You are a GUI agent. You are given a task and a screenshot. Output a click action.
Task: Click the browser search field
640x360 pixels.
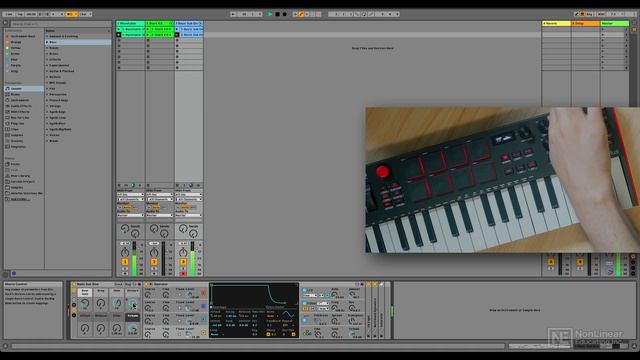tap(60, 24)
